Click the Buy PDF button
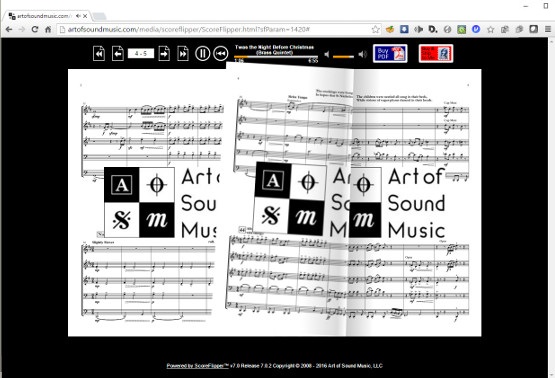This screenshot has height=378, width=555. point(390,53)
